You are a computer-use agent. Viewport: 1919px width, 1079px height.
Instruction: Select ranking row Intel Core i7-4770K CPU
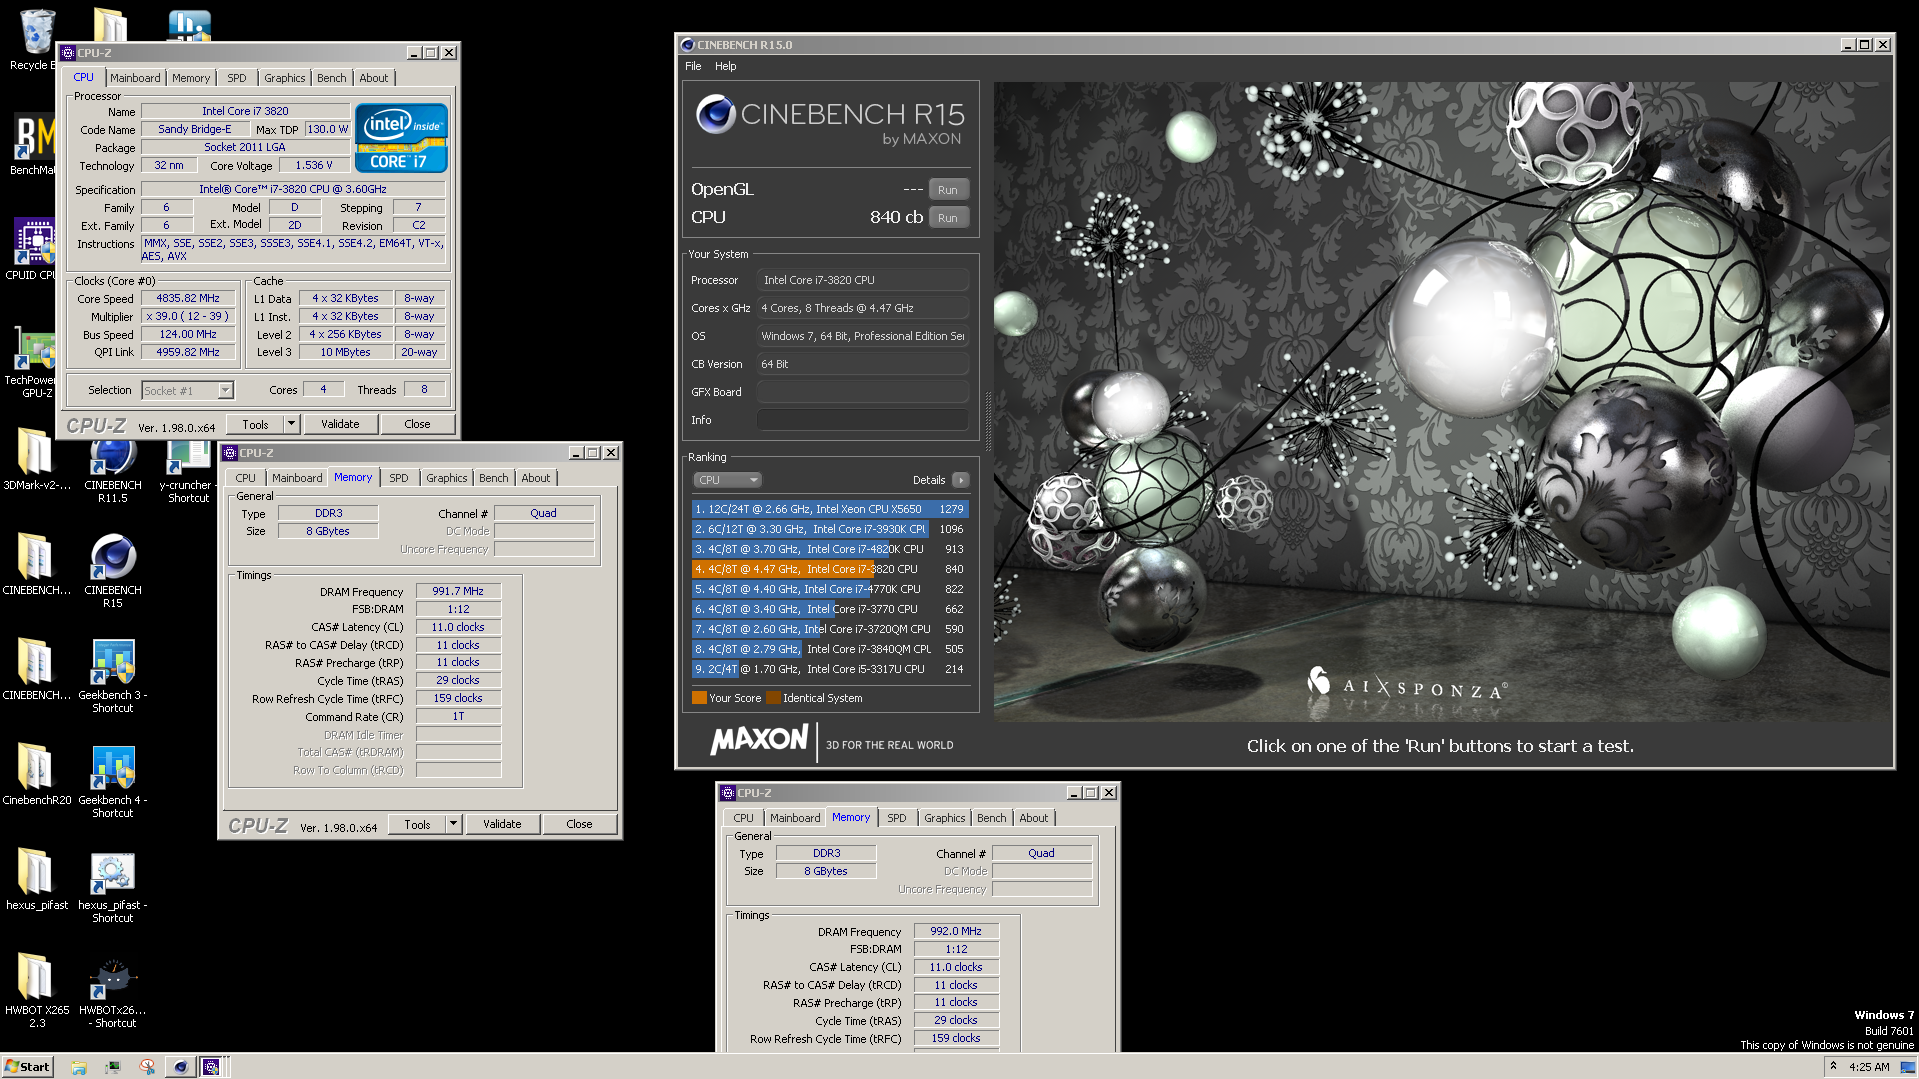pyautogui.click(x=829, y=589)
